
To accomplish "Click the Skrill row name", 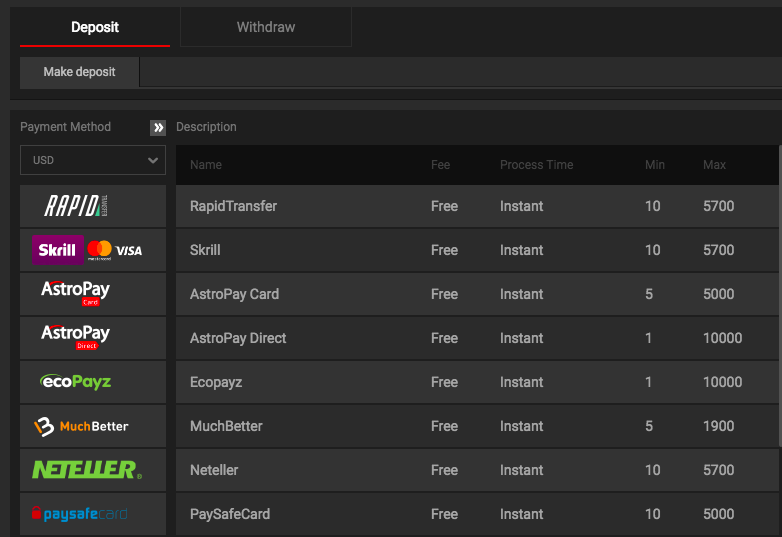I will coord(205,250).
